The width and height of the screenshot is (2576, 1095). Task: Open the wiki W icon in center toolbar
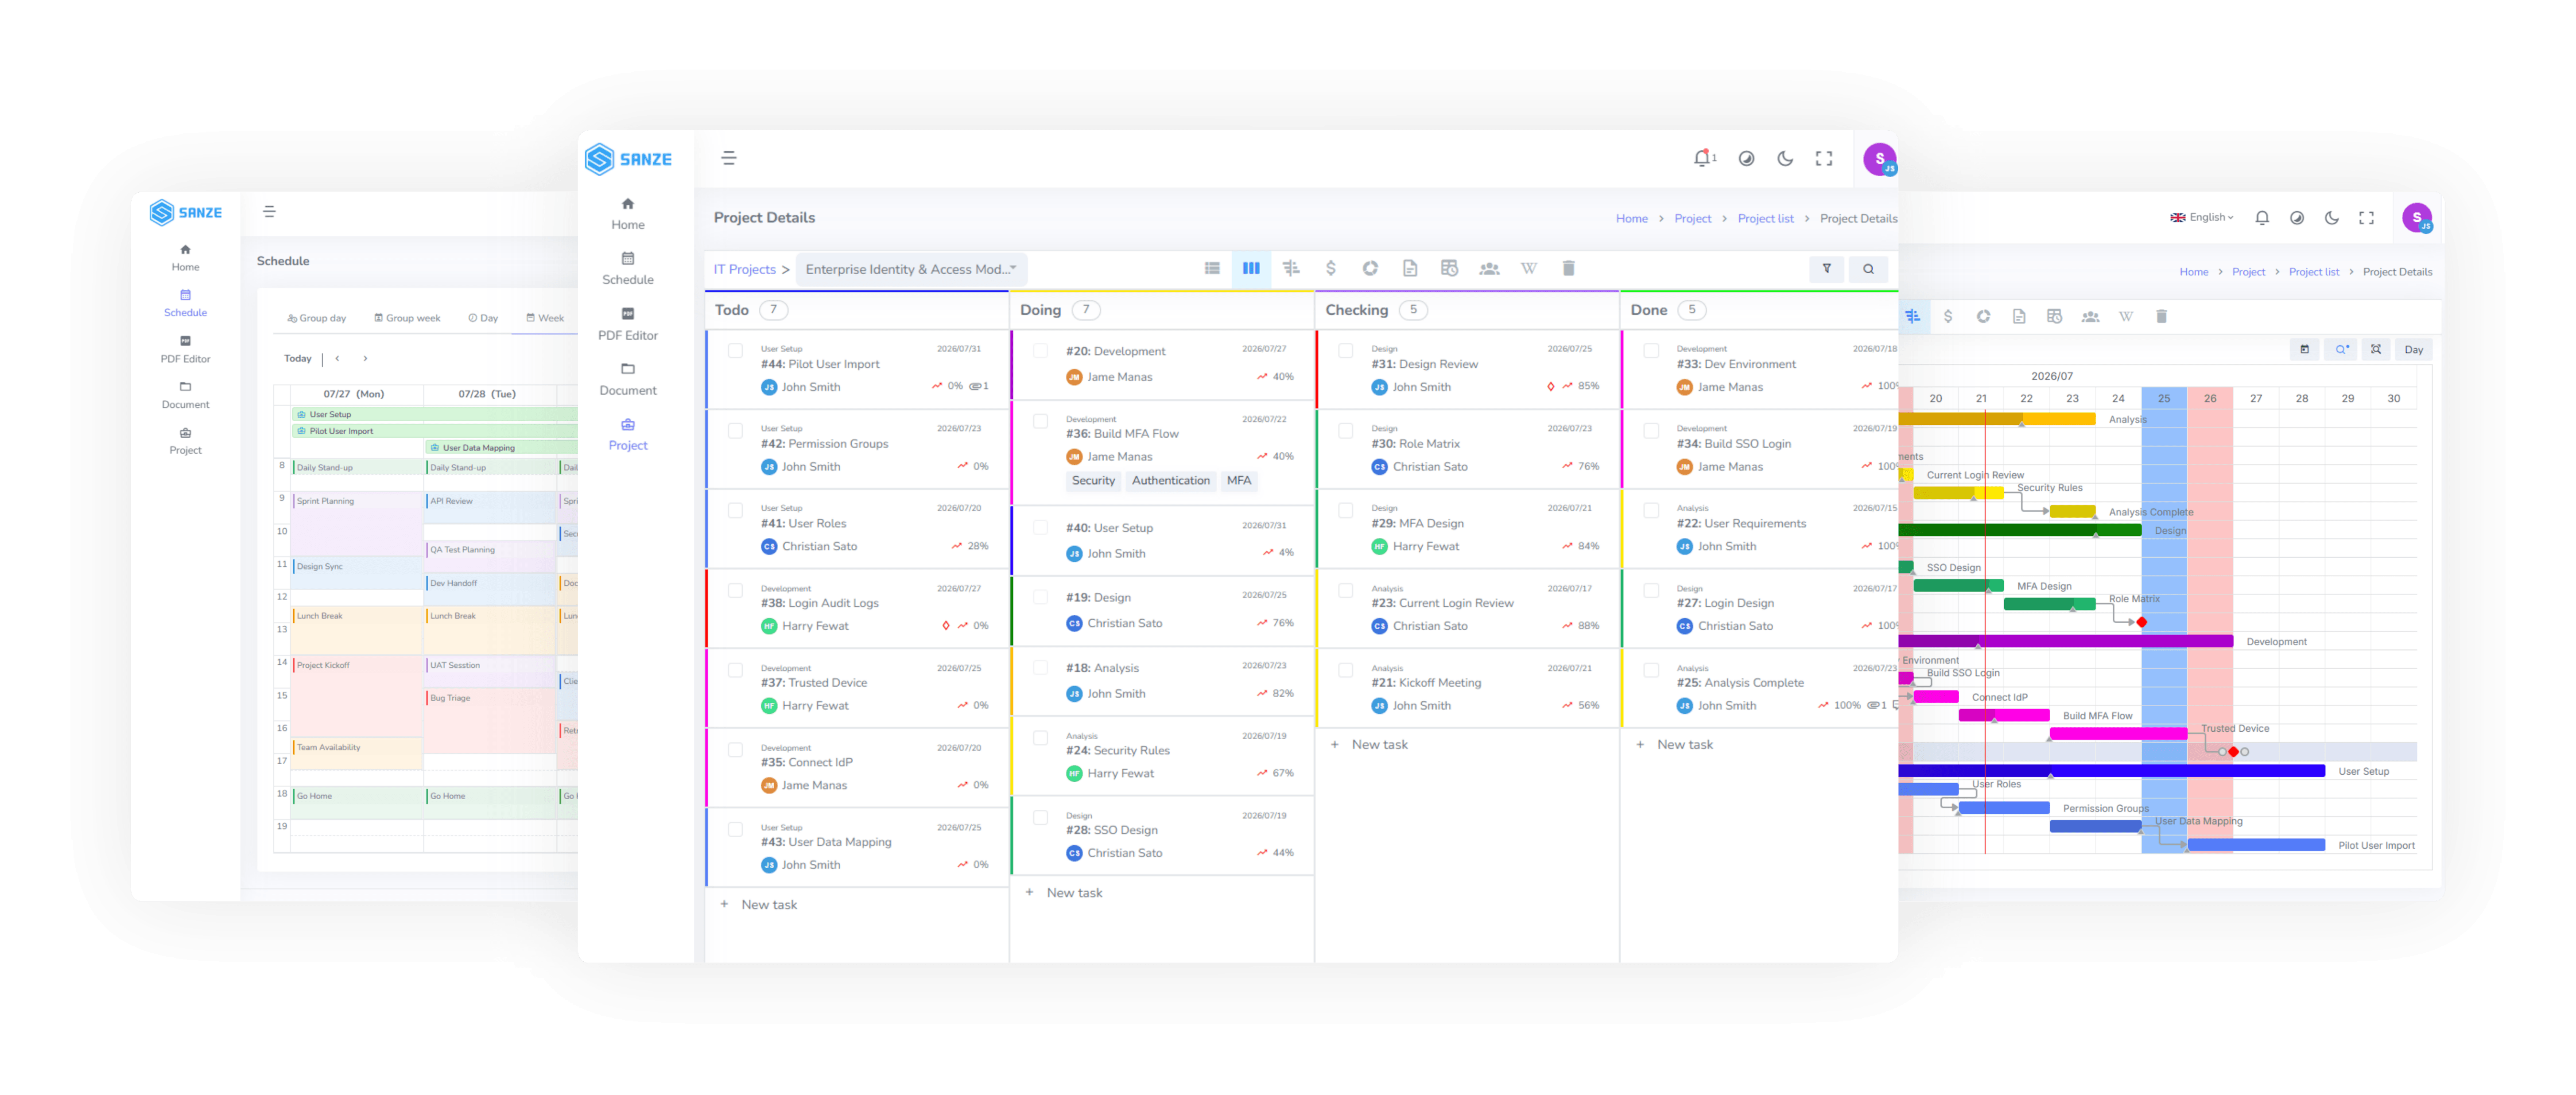coord(1529,268)
